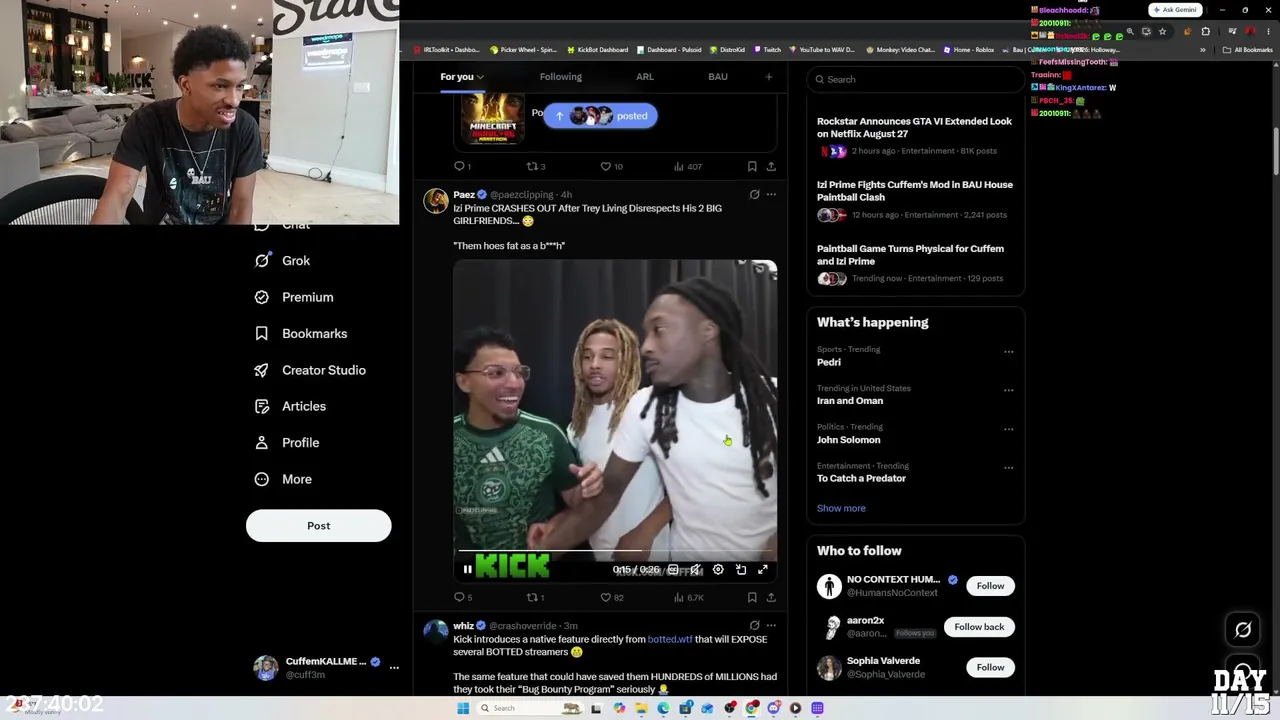Open the Grok floating button
This screenshot has width=1280, height=720.
[1243, 630]
